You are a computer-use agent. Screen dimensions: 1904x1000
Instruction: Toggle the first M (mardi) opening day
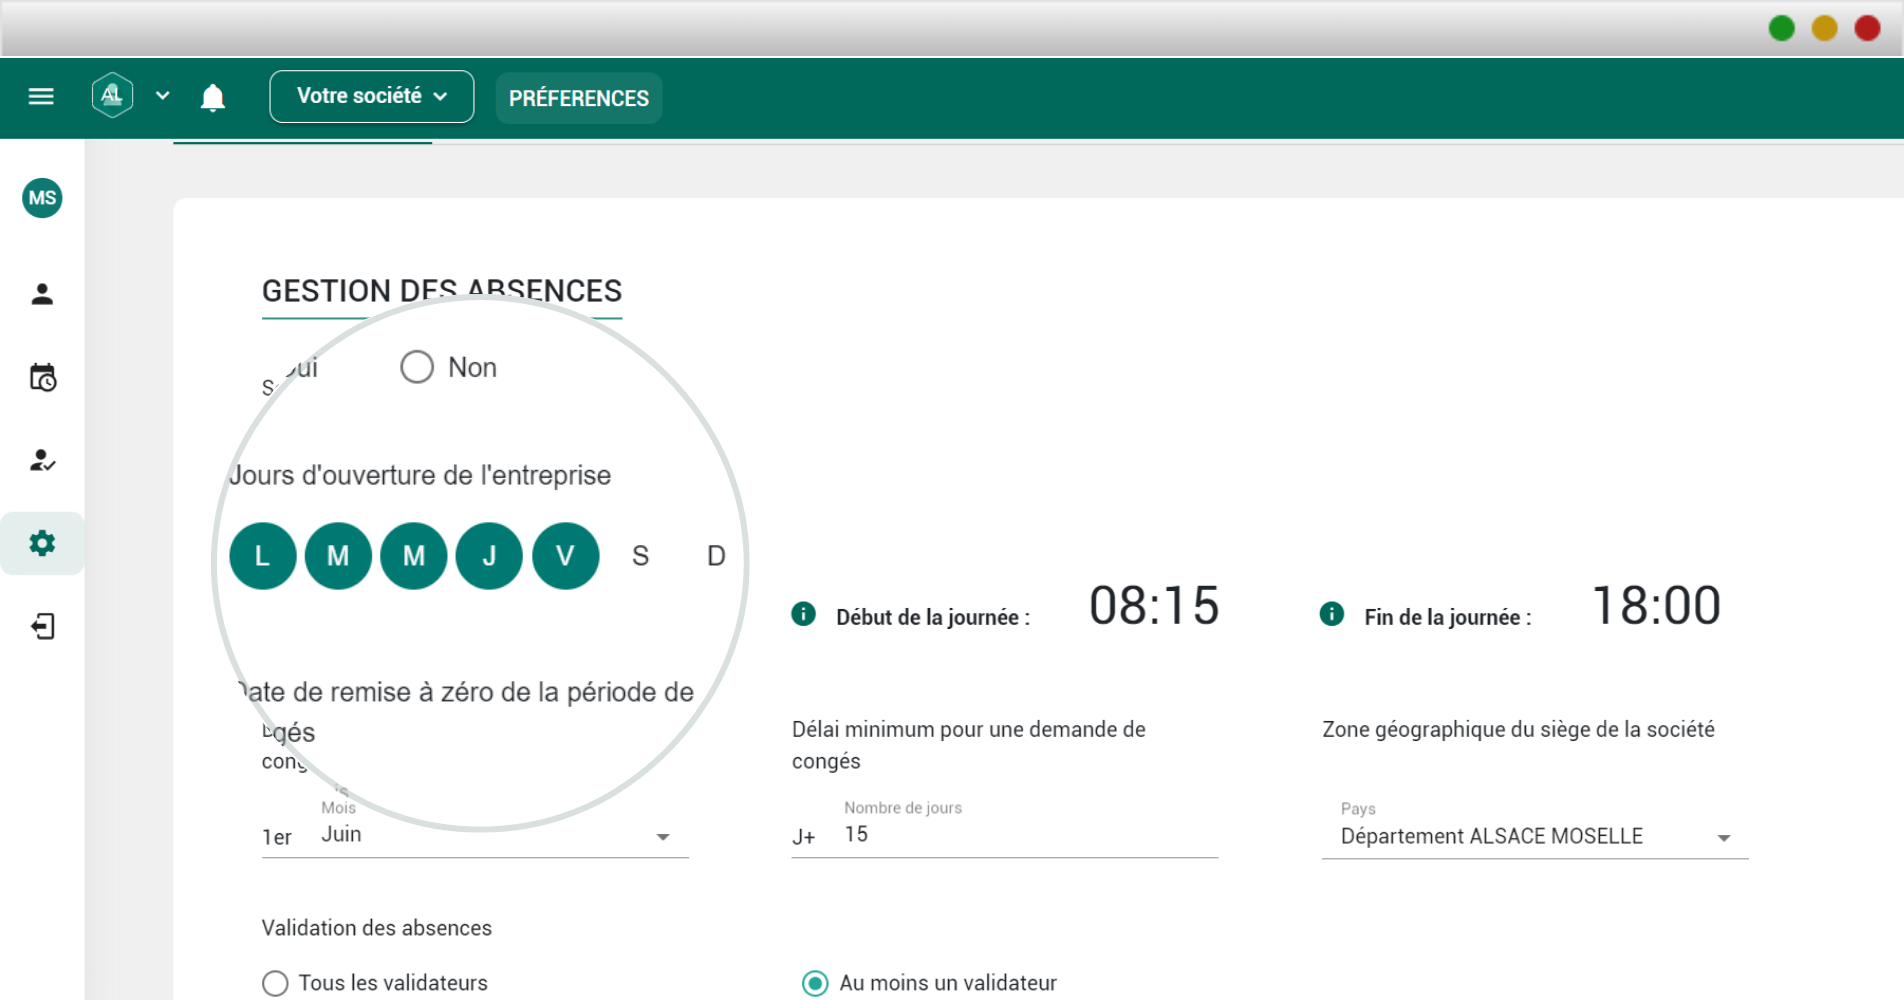[x=338, y=556]
